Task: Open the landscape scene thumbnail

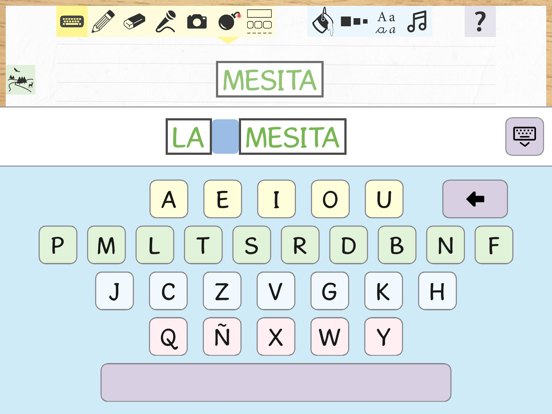Action: [x=21, y=80]
